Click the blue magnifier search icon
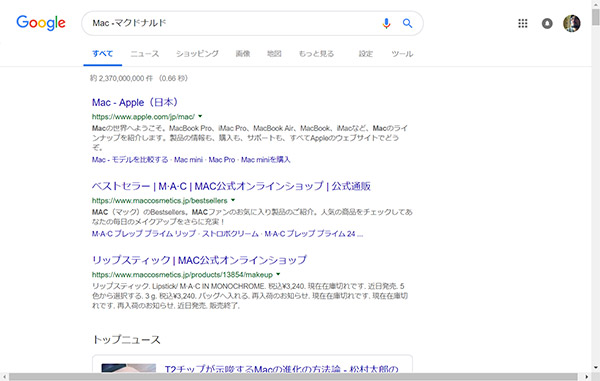The width and height of the screenshot is (600, 381). tap(408, 23)
